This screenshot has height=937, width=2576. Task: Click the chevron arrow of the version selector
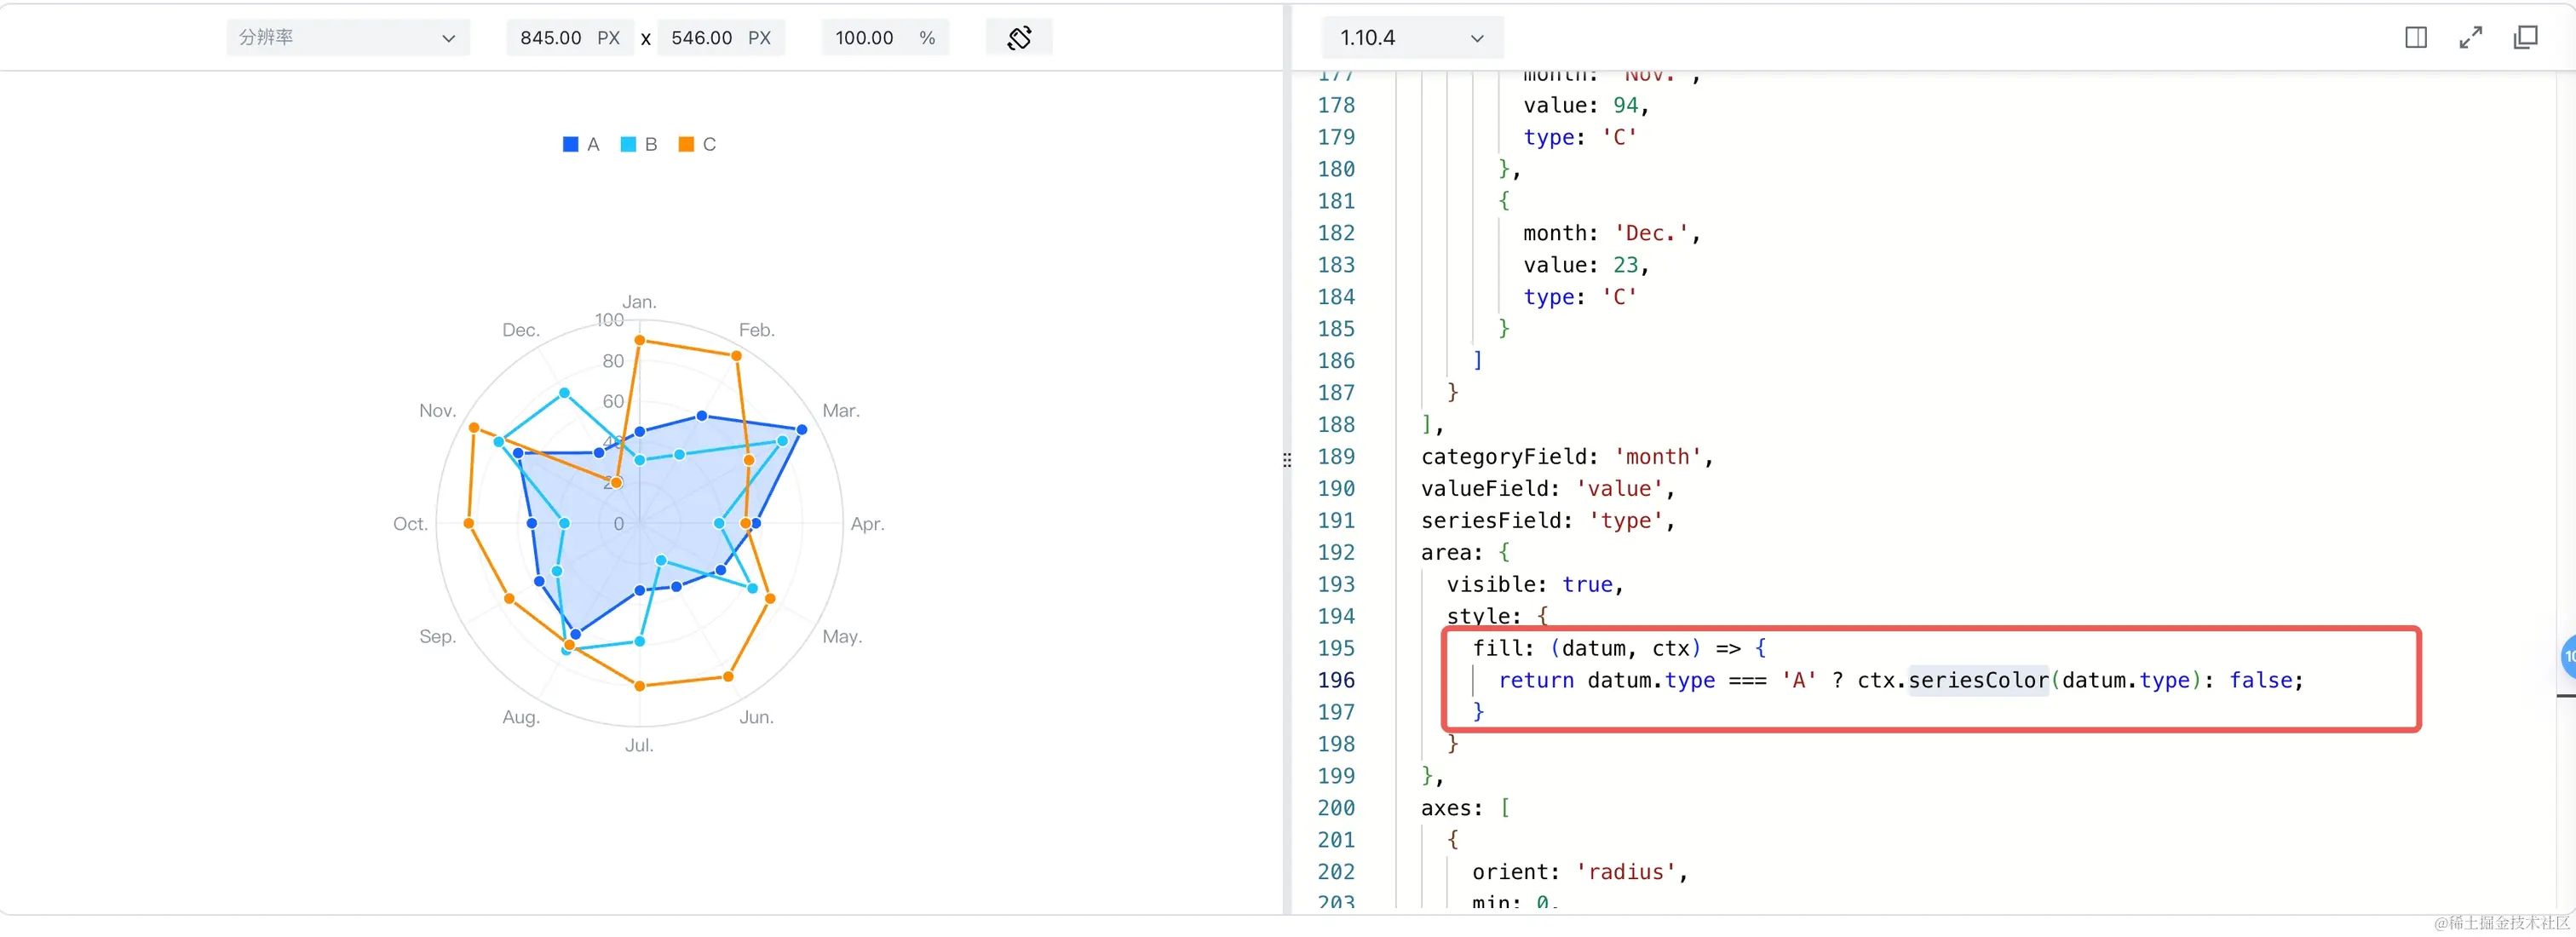[1477, 39]
